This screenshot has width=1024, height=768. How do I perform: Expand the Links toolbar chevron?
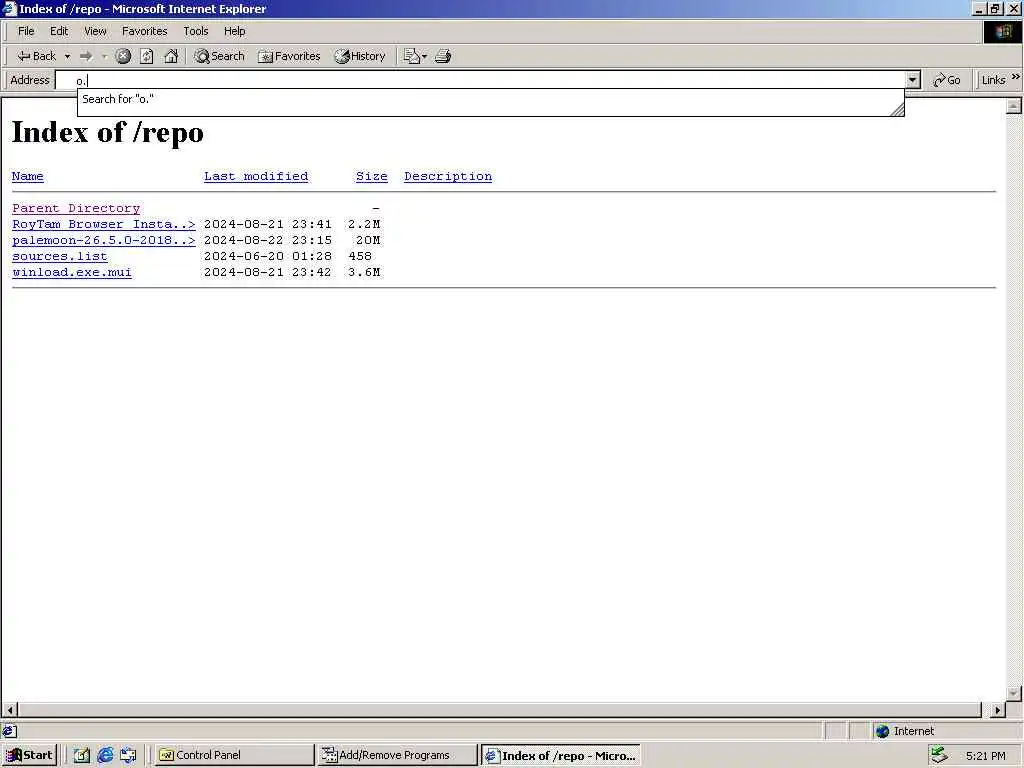1016,78
